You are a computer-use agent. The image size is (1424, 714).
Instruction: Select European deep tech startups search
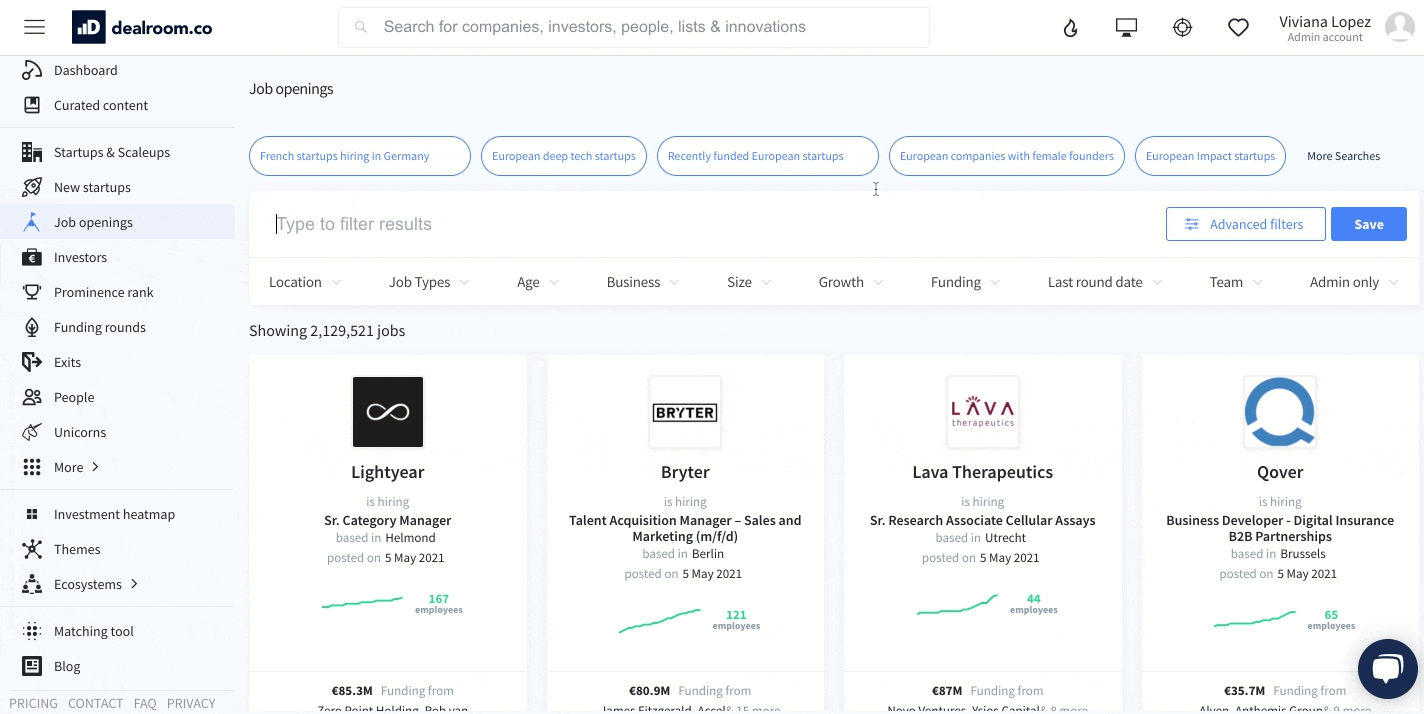click(564, 156)
